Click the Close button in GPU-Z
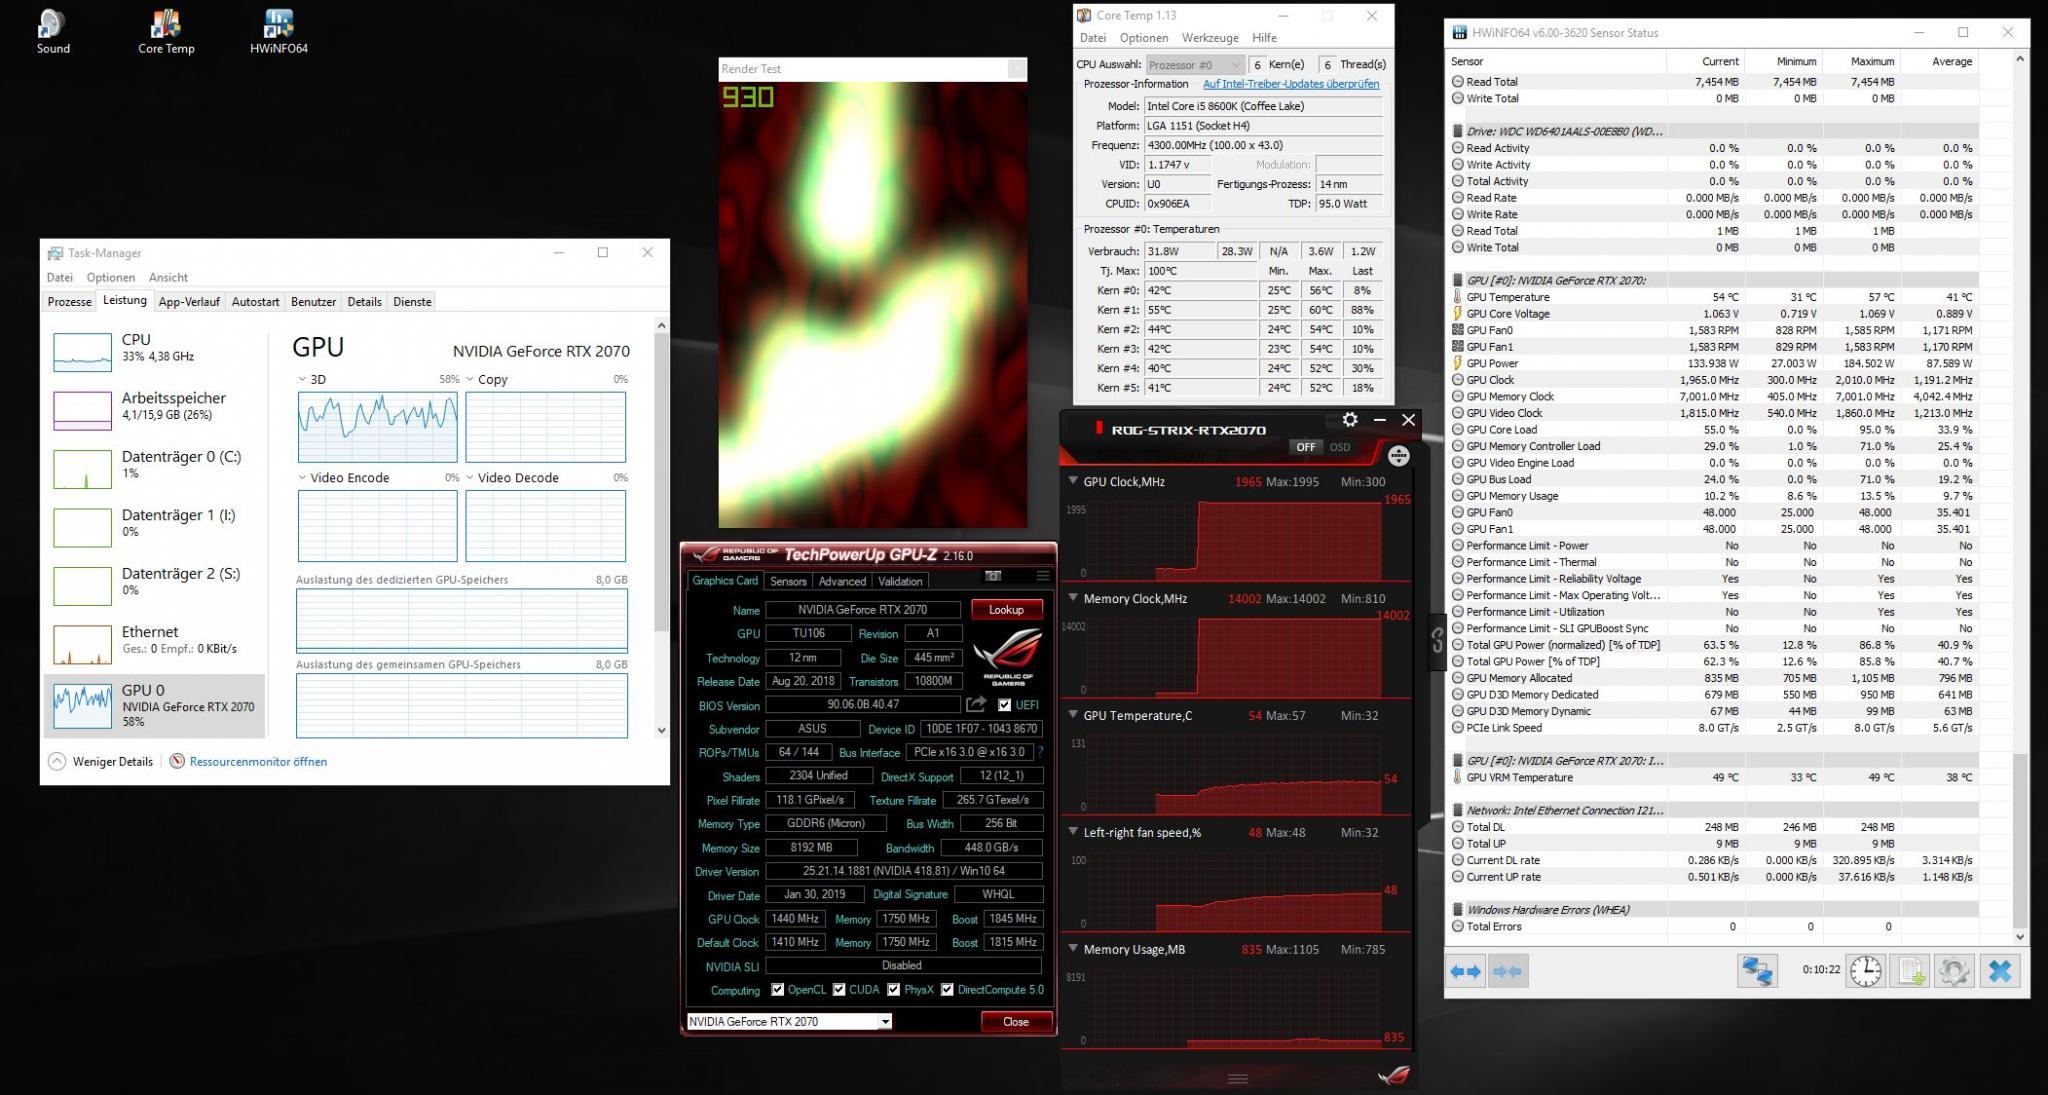The height and width of the screenshot is (1095, 2048). point(1016,1022)
